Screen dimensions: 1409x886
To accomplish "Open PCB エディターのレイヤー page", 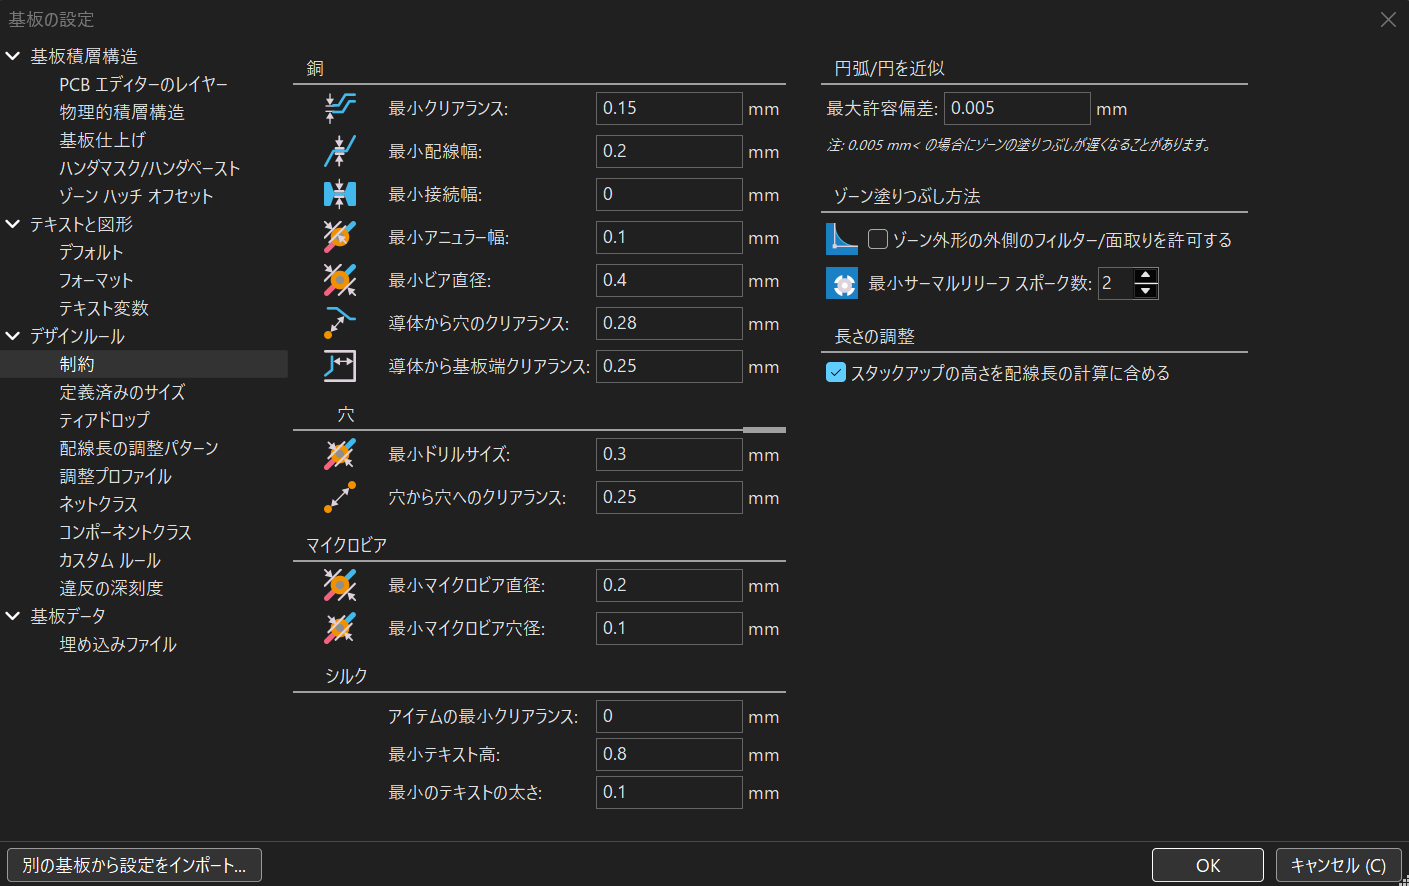I will click(x=144, y=84).
